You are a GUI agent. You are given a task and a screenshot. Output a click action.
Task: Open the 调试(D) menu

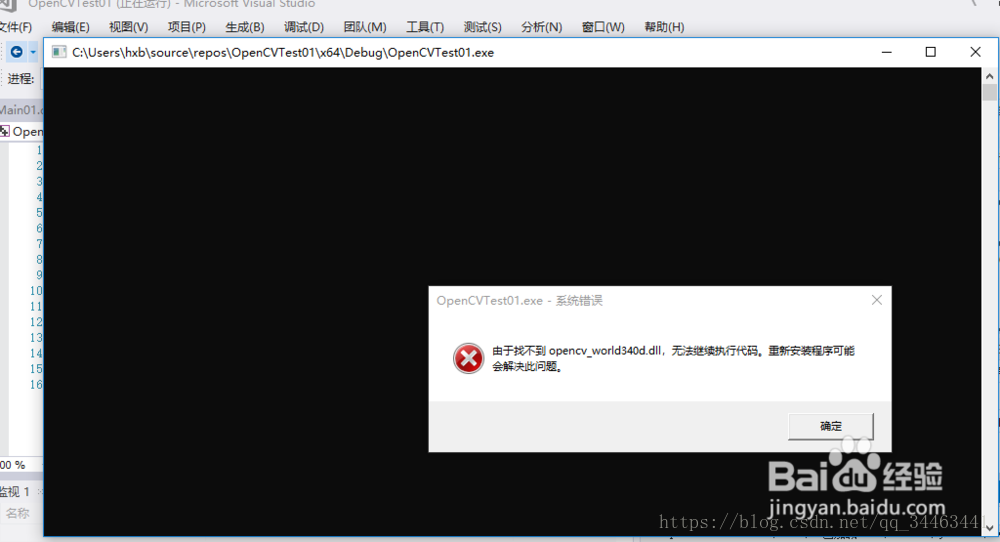pyautogui.click(x=304, y=27)
